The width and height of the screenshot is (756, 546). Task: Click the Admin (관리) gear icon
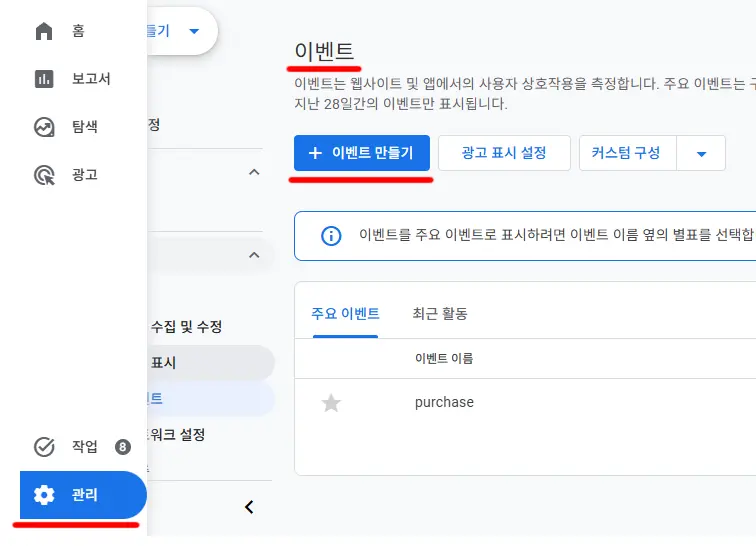click(44, 495)
